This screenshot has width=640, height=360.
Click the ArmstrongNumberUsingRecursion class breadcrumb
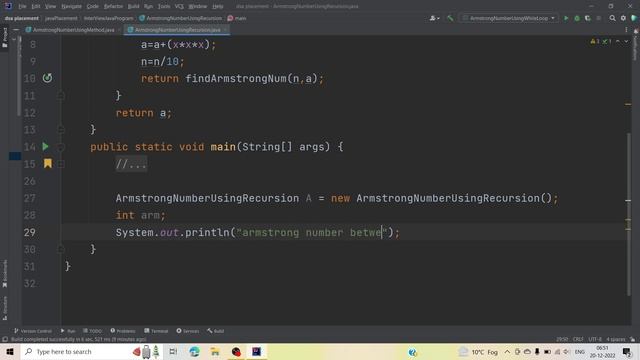point(180,18)
